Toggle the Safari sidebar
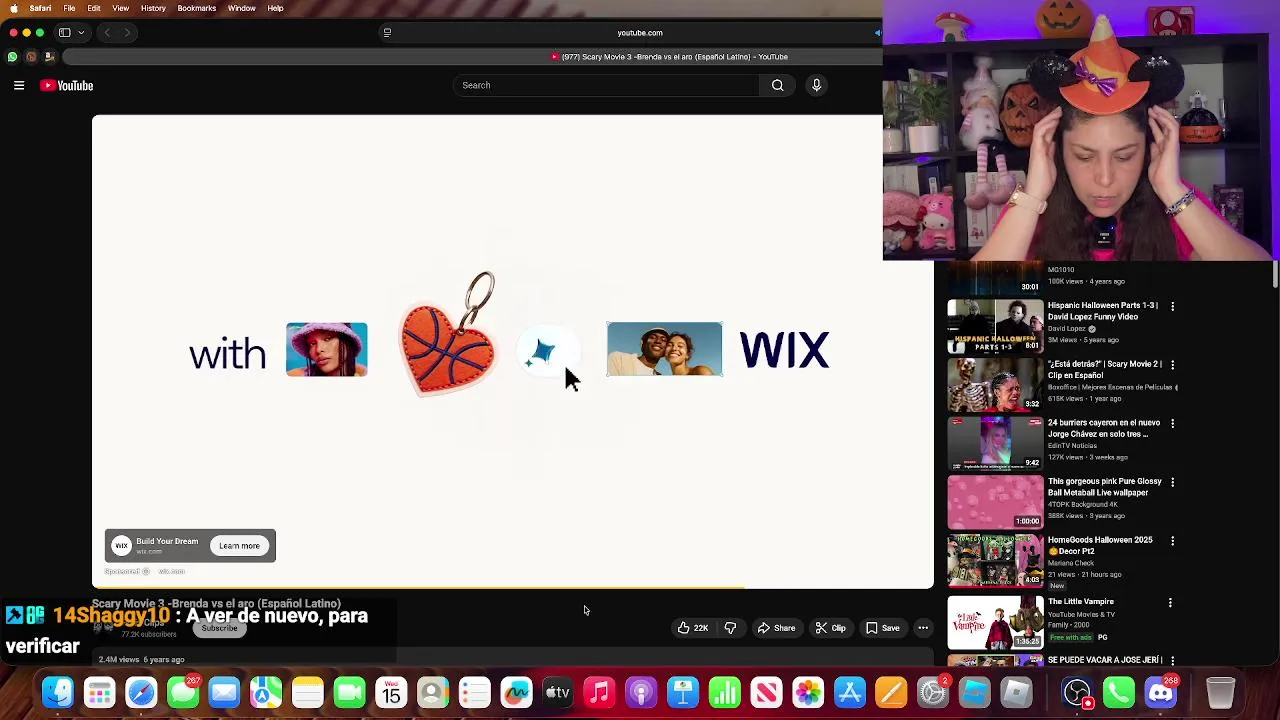 (64, 33)
